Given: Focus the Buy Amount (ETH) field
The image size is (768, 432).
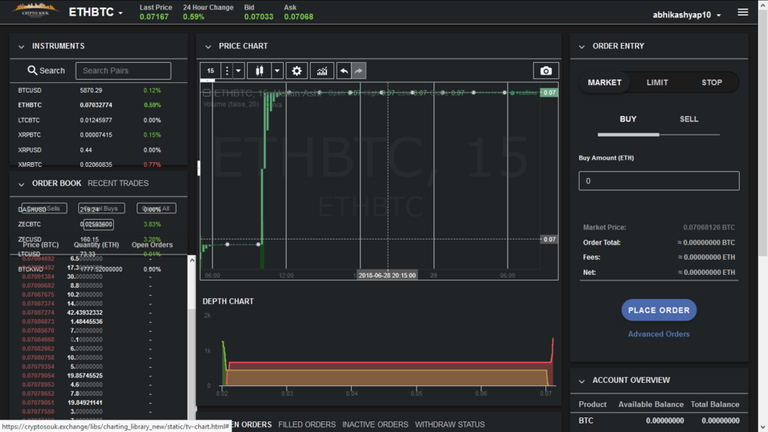Looking at the screenshot, I should pos(659,181).
